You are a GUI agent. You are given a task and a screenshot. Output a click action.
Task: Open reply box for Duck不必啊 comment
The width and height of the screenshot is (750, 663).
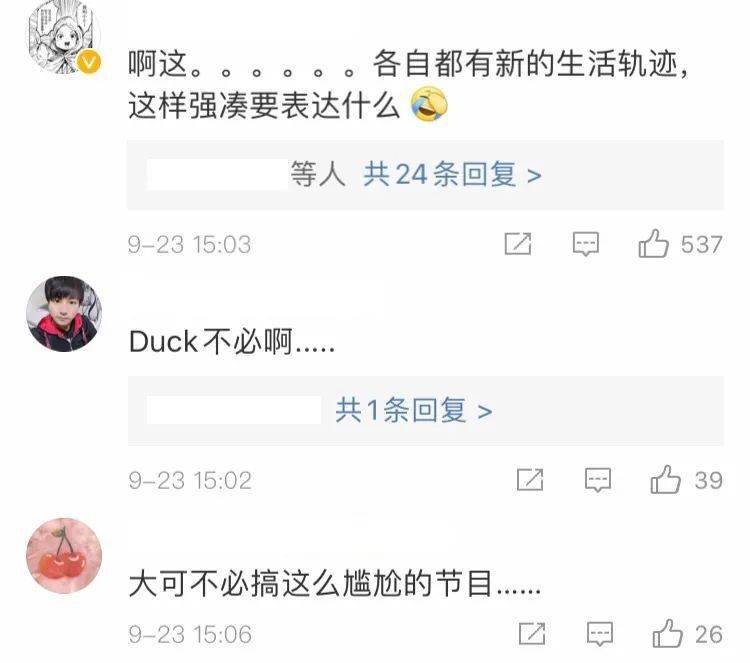tap(598, 480)
